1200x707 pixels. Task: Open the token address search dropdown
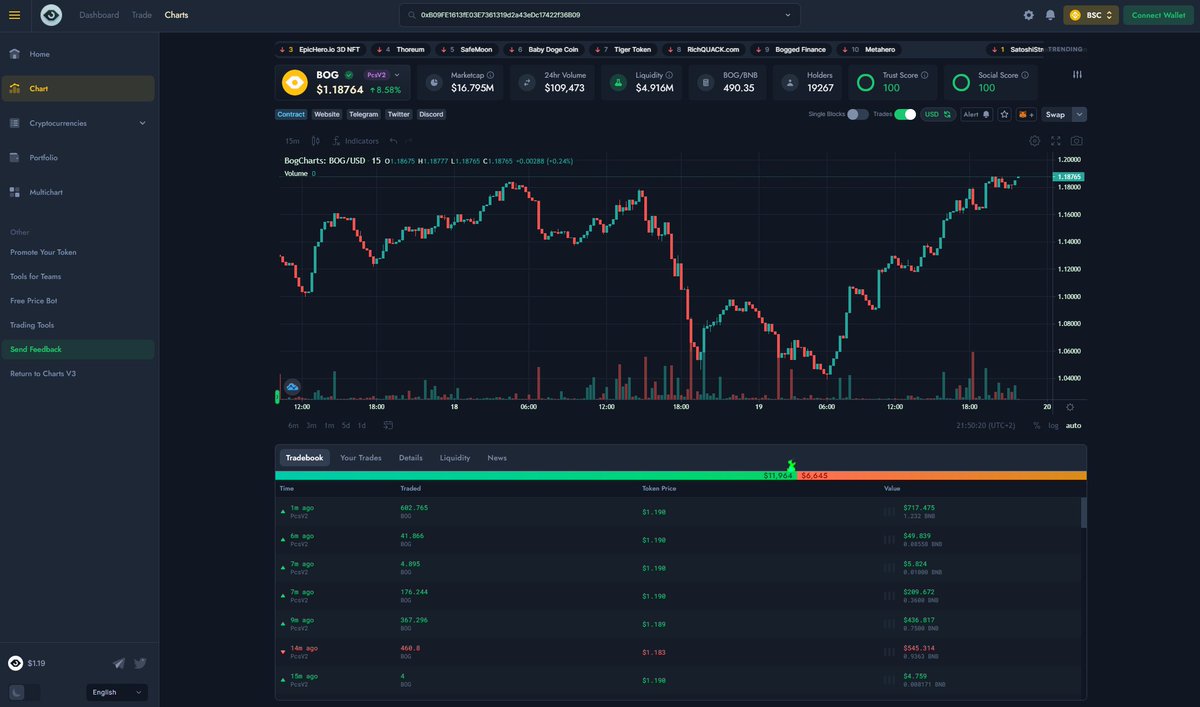pyautogui.click(x=788, y=15)
